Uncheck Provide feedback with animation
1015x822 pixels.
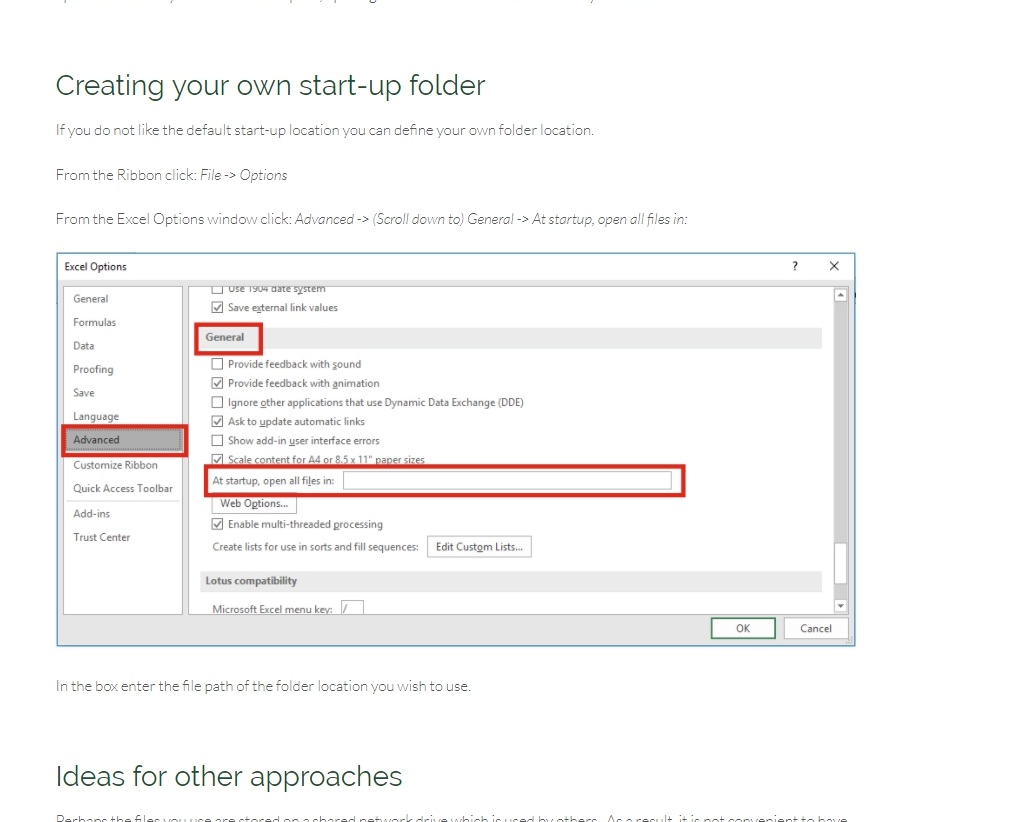218,383
